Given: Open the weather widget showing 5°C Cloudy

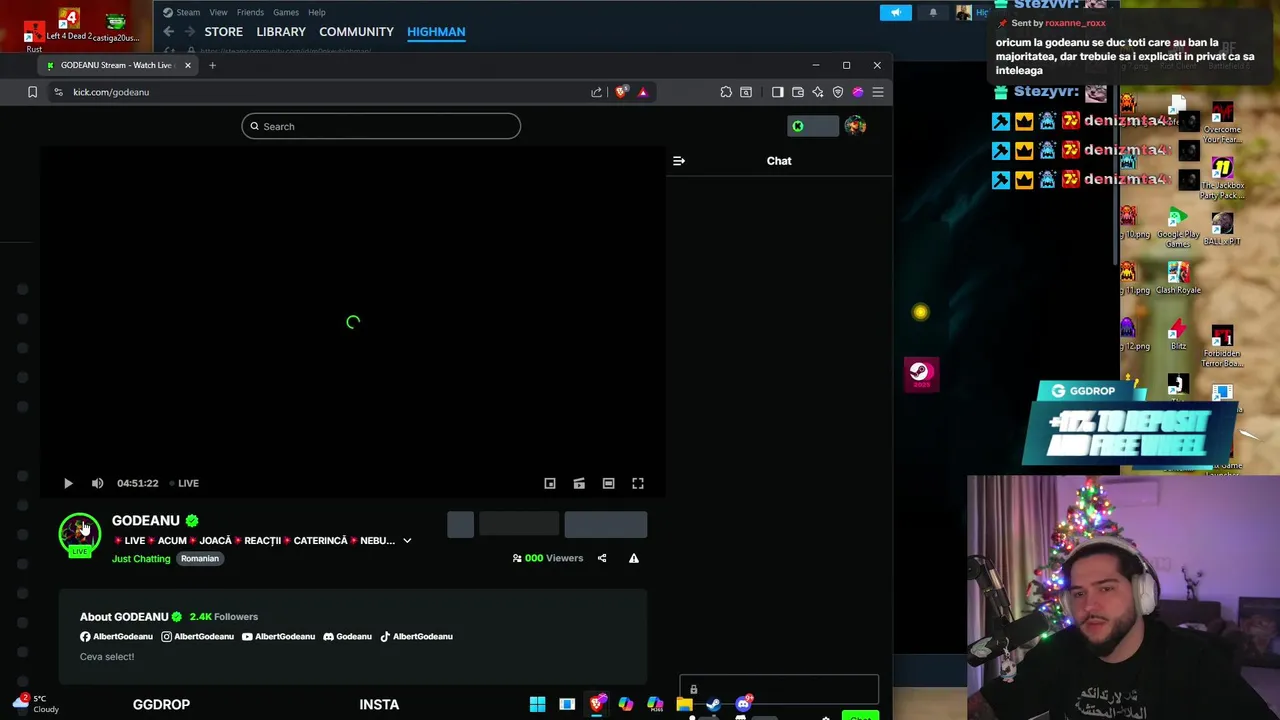Looking at the screenshot, I should pos(34,703).
